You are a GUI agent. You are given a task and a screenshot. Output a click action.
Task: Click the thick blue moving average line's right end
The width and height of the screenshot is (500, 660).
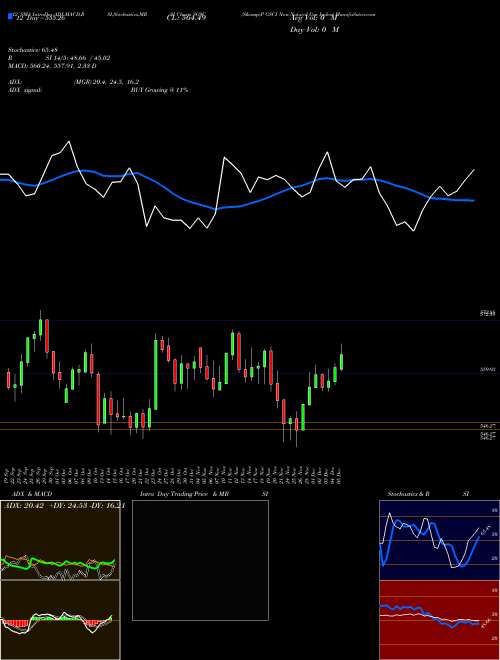tap(473, 200)
